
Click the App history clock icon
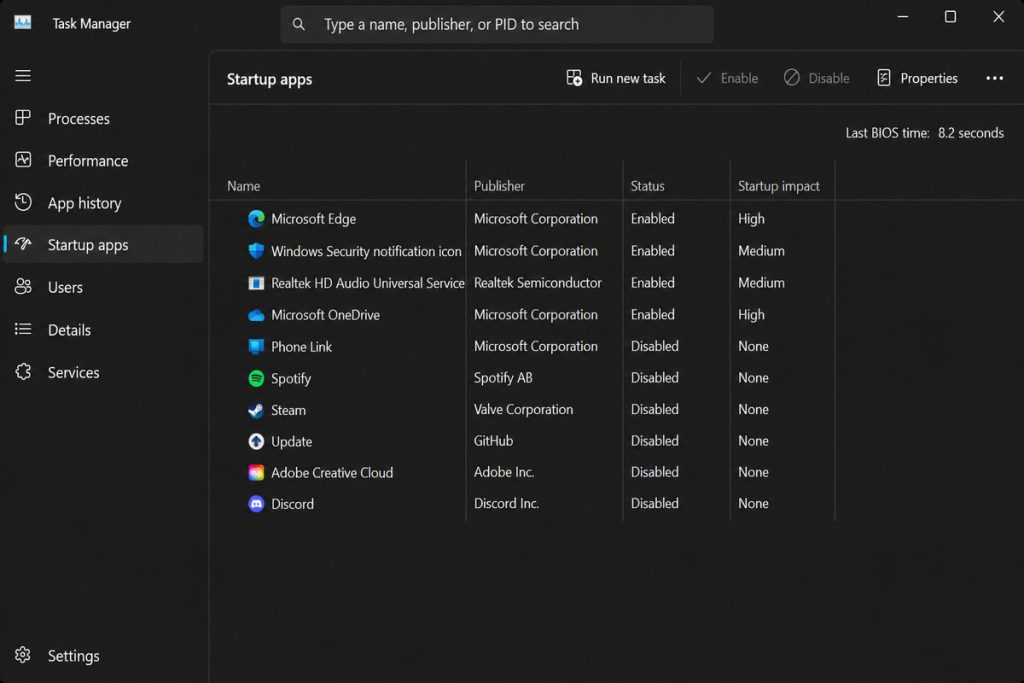click(23, 202)
